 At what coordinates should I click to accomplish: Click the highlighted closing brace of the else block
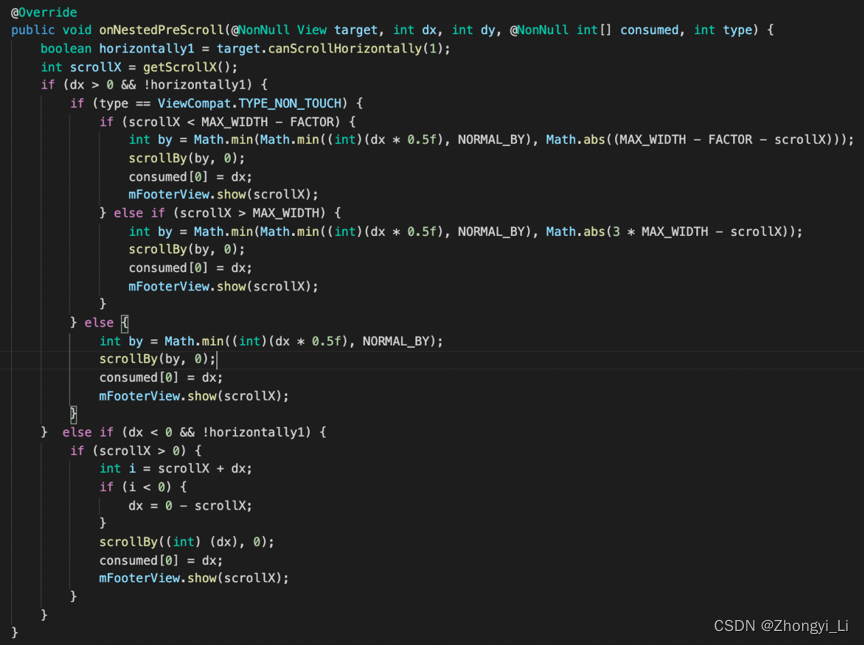pyautogui.click(x=73, y=414)
